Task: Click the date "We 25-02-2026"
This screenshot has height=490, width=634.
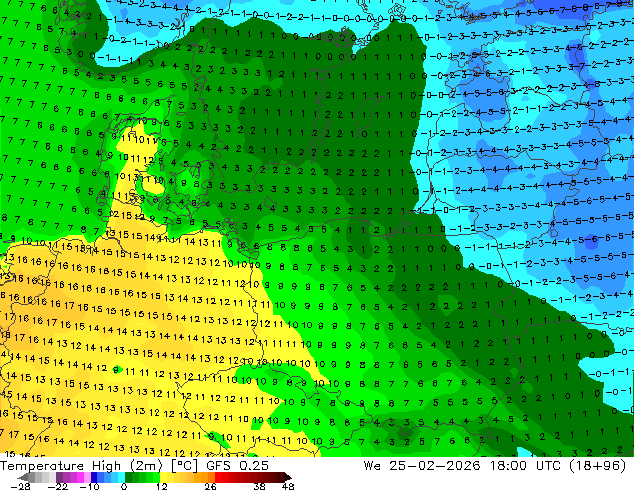Action: pyautogui.click(x=422, y=466)
